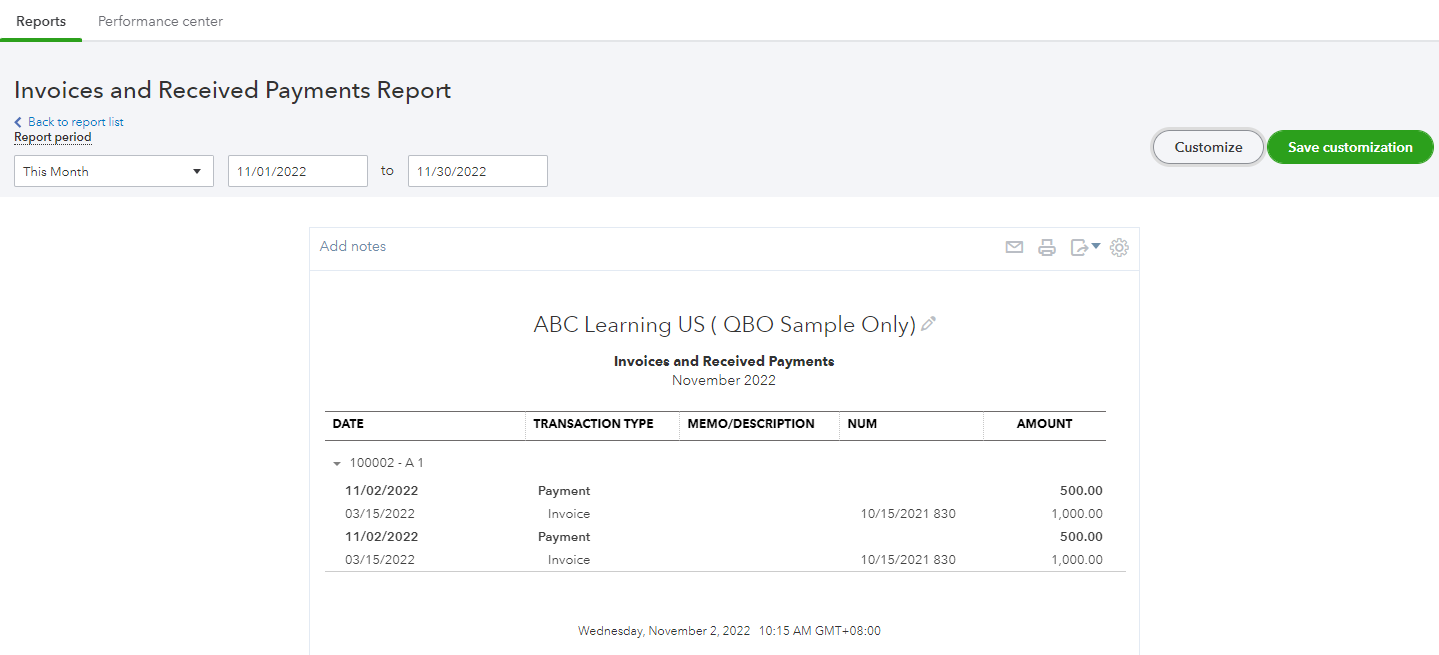
Task: Click the Back to report list link
Action: 76,122
